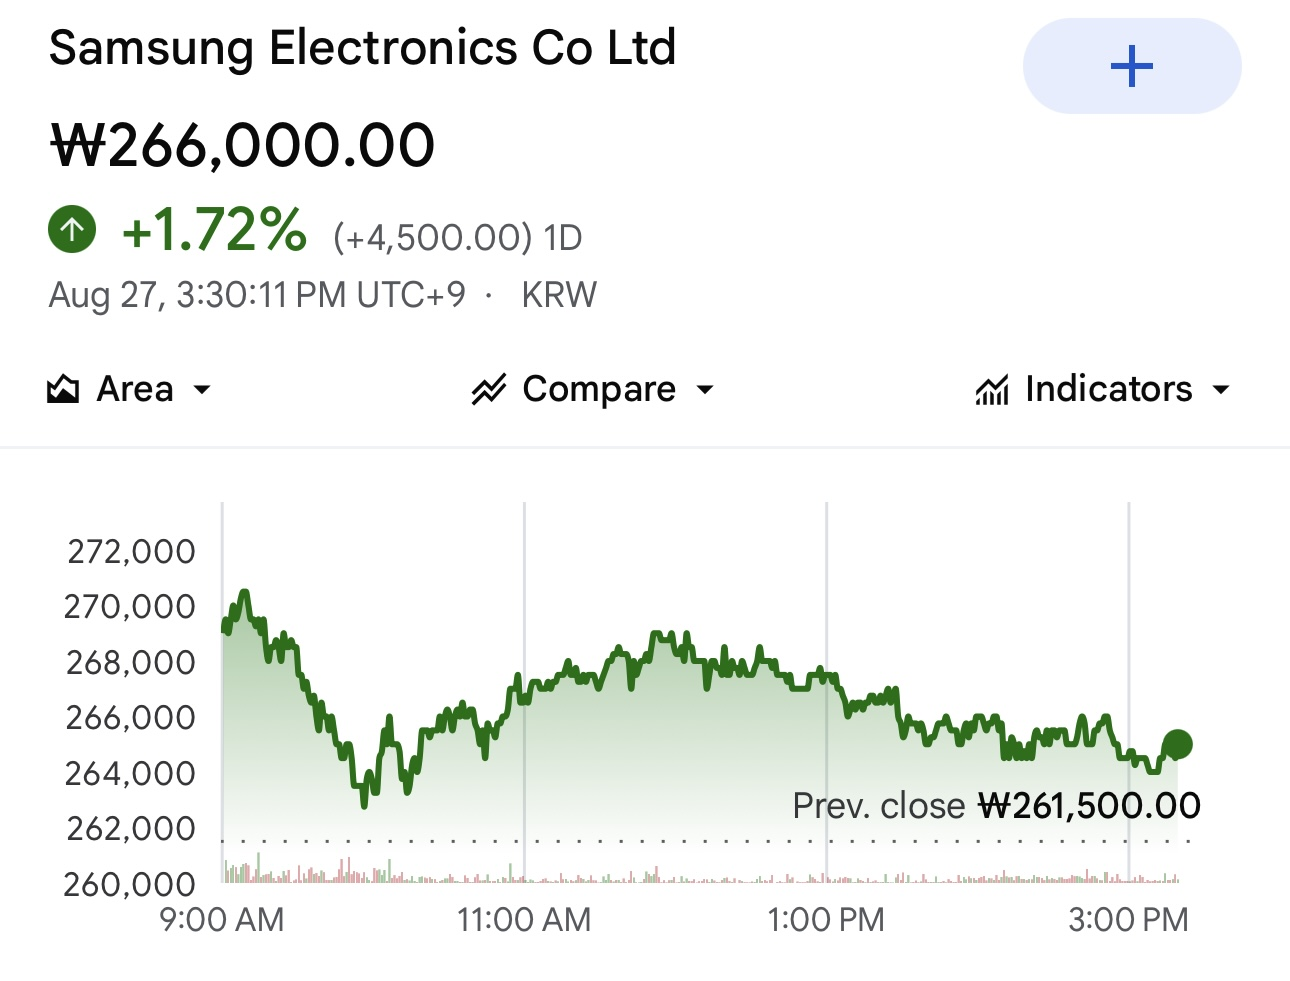
Task: Select the Area chart style label
Action: point(135,389)
